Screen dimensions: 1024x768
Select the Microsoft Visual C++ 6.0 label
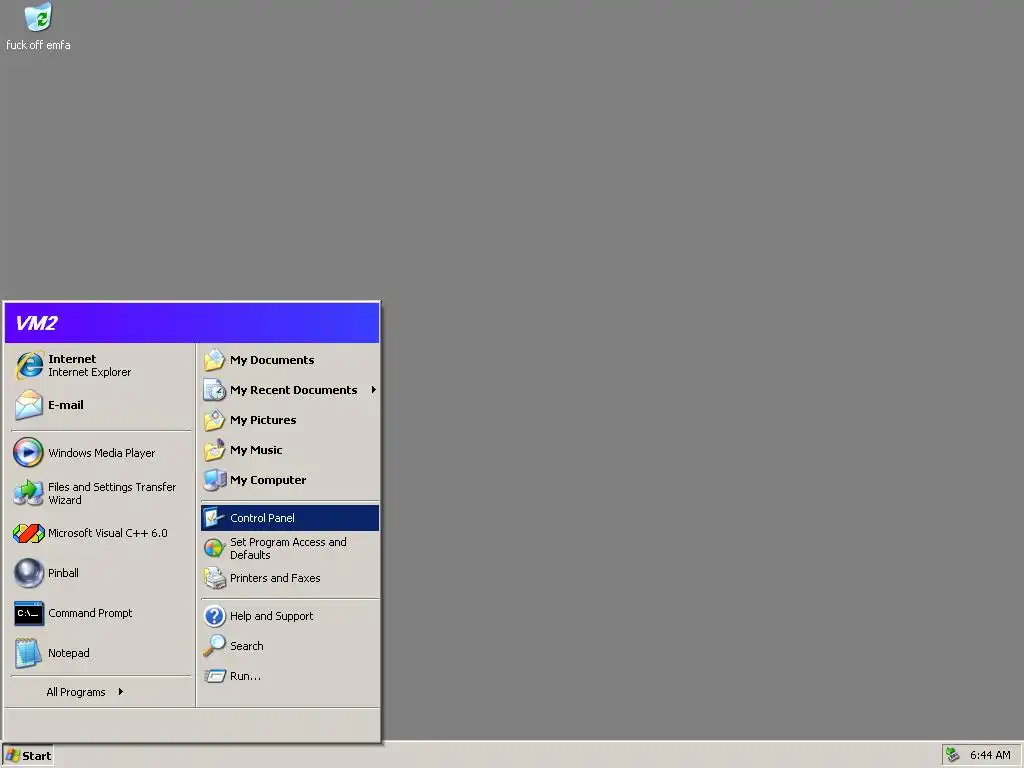pos(108,533)
